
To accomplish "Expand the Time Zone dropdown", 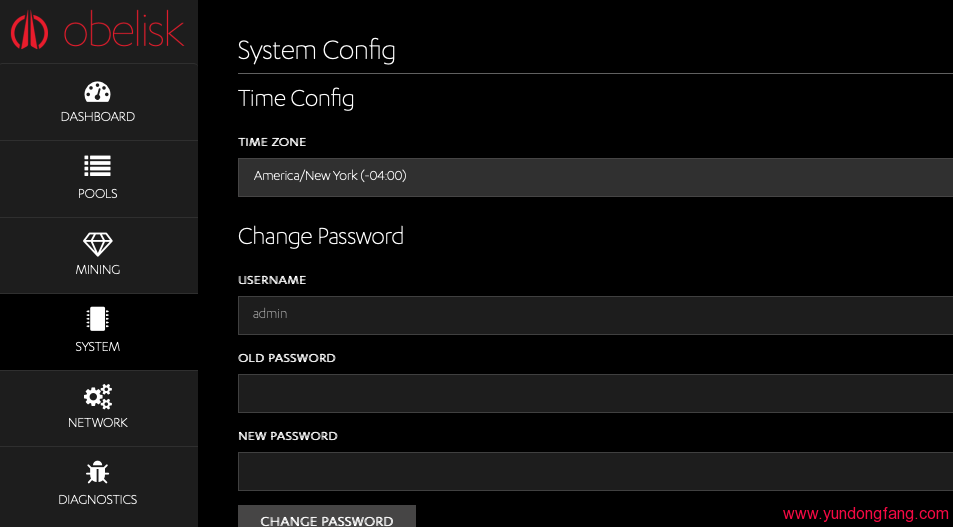I will [595, 176].
